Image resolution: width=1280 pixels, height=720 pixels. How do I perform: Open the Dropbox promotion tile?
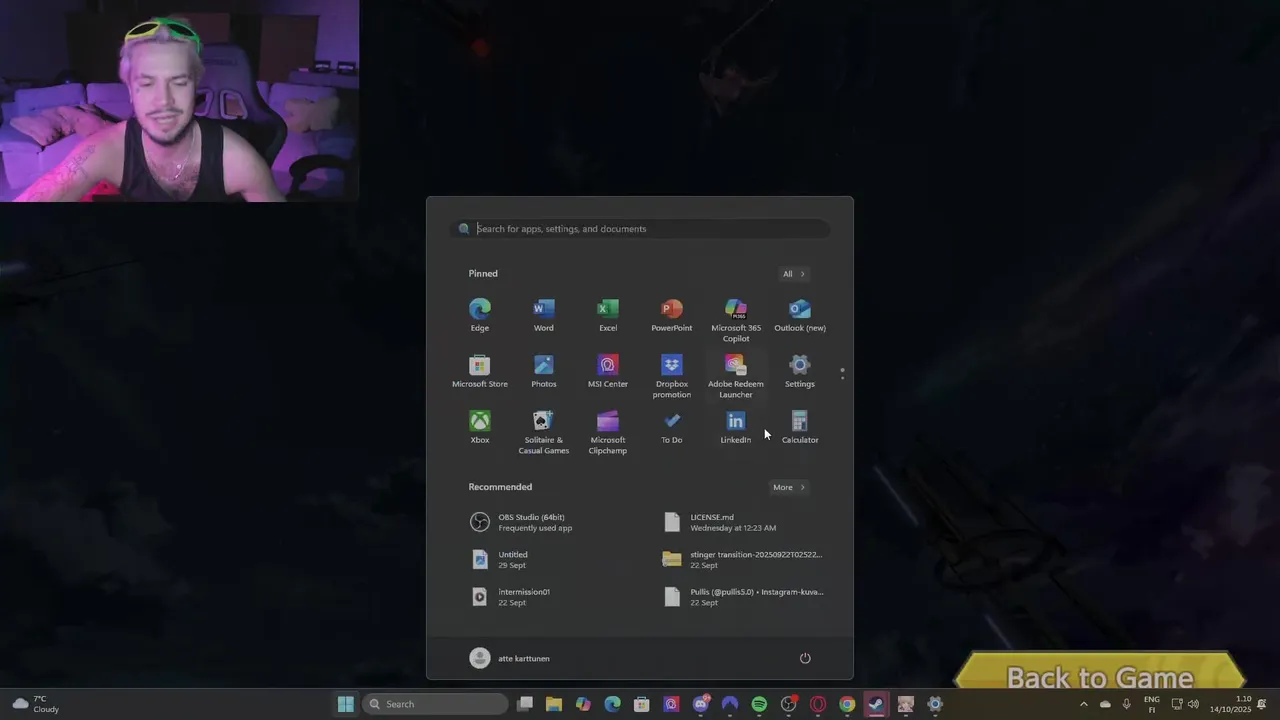pyautogui.click(x=672, y=376)
